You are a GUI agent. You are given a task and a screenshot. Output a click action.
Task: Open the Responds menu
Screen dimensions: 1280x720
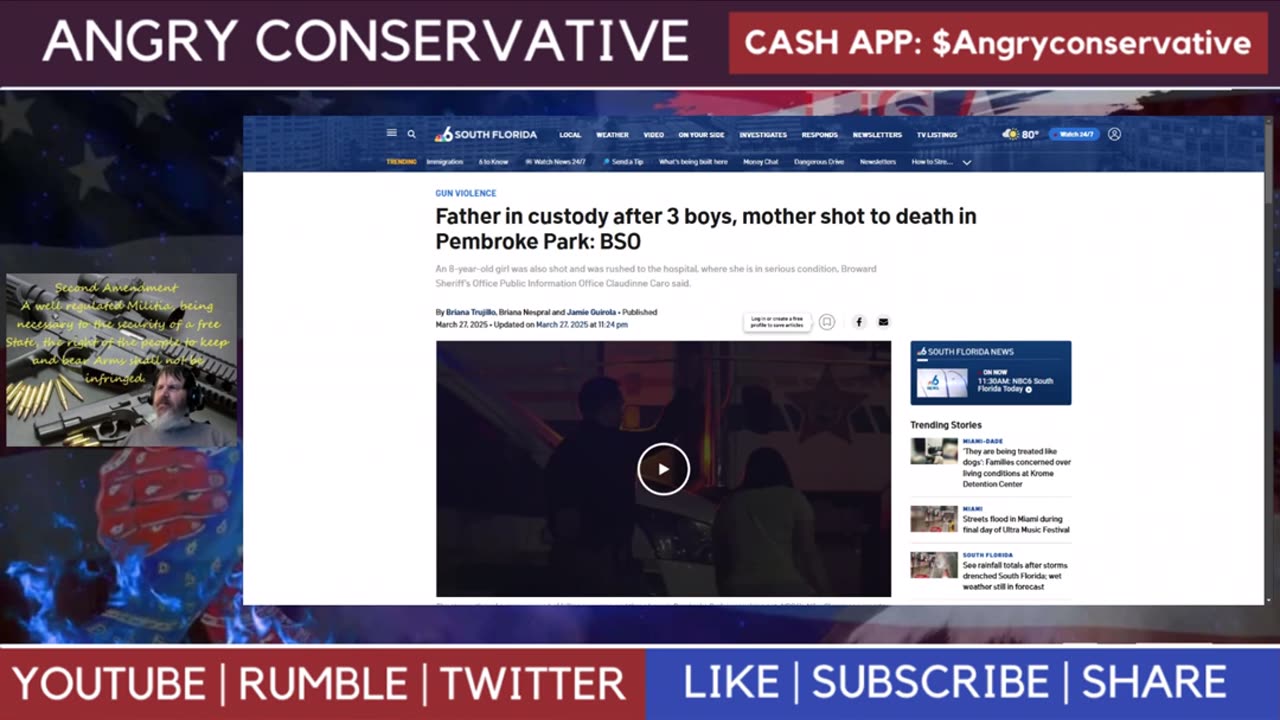(819, 134)
